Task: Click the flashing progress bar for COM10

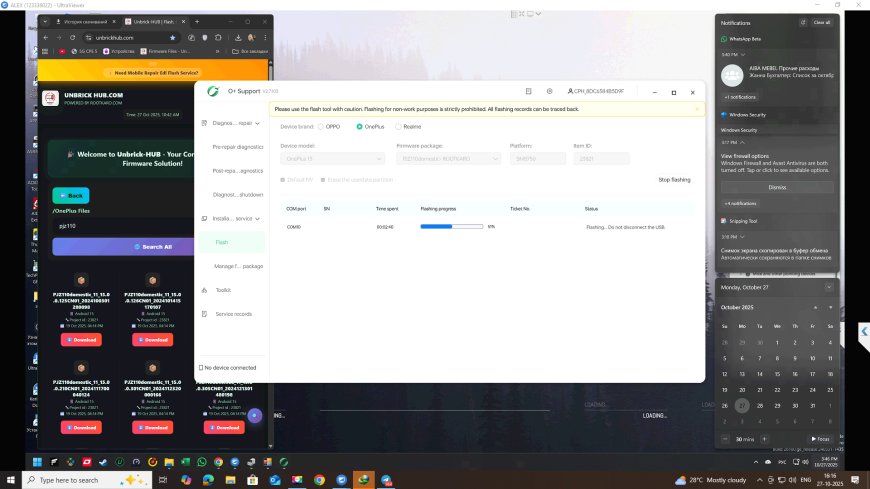Action: click(452, 227)
